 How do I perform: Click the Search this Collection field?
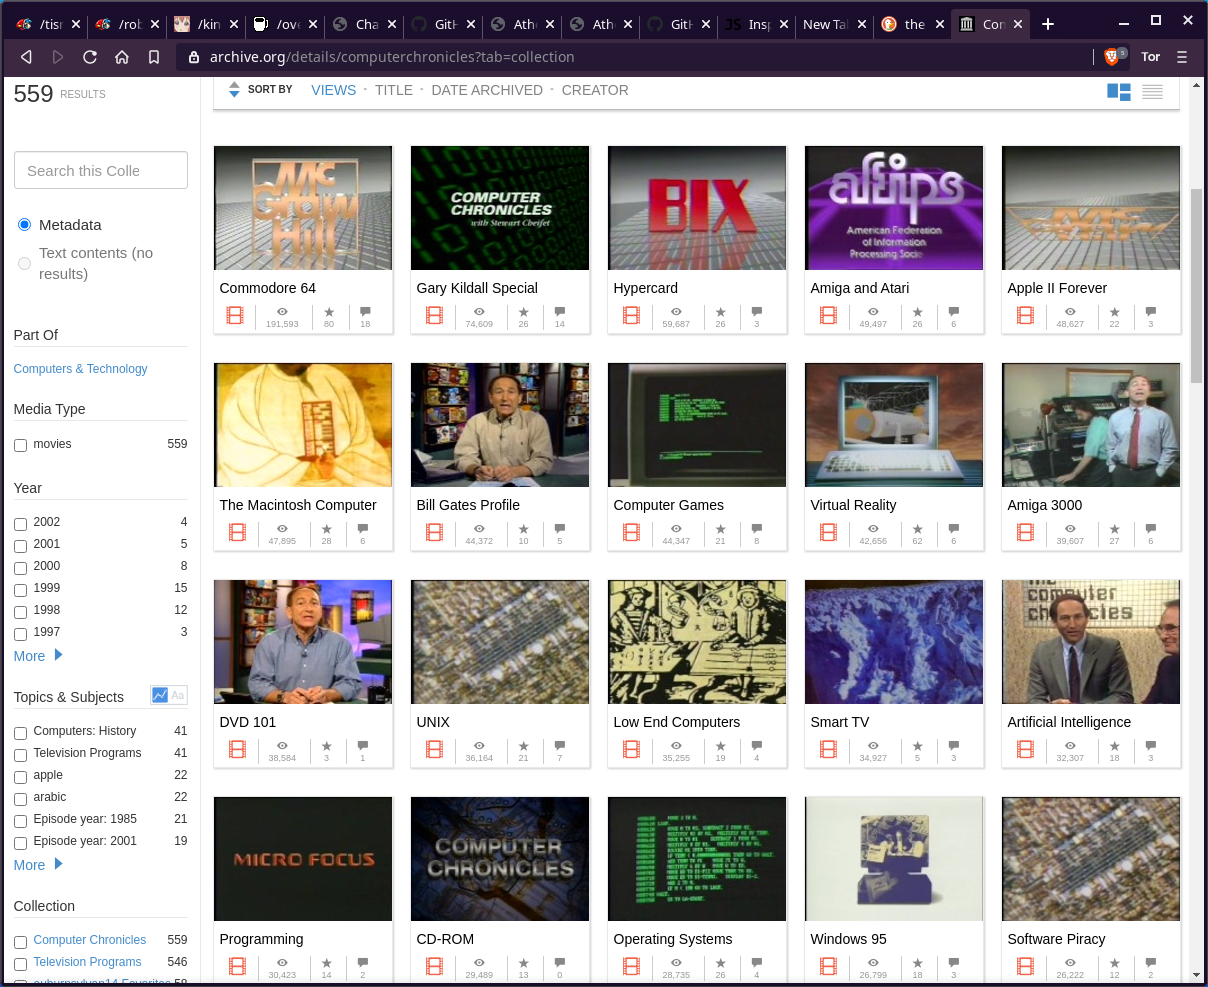coord(101,170)
